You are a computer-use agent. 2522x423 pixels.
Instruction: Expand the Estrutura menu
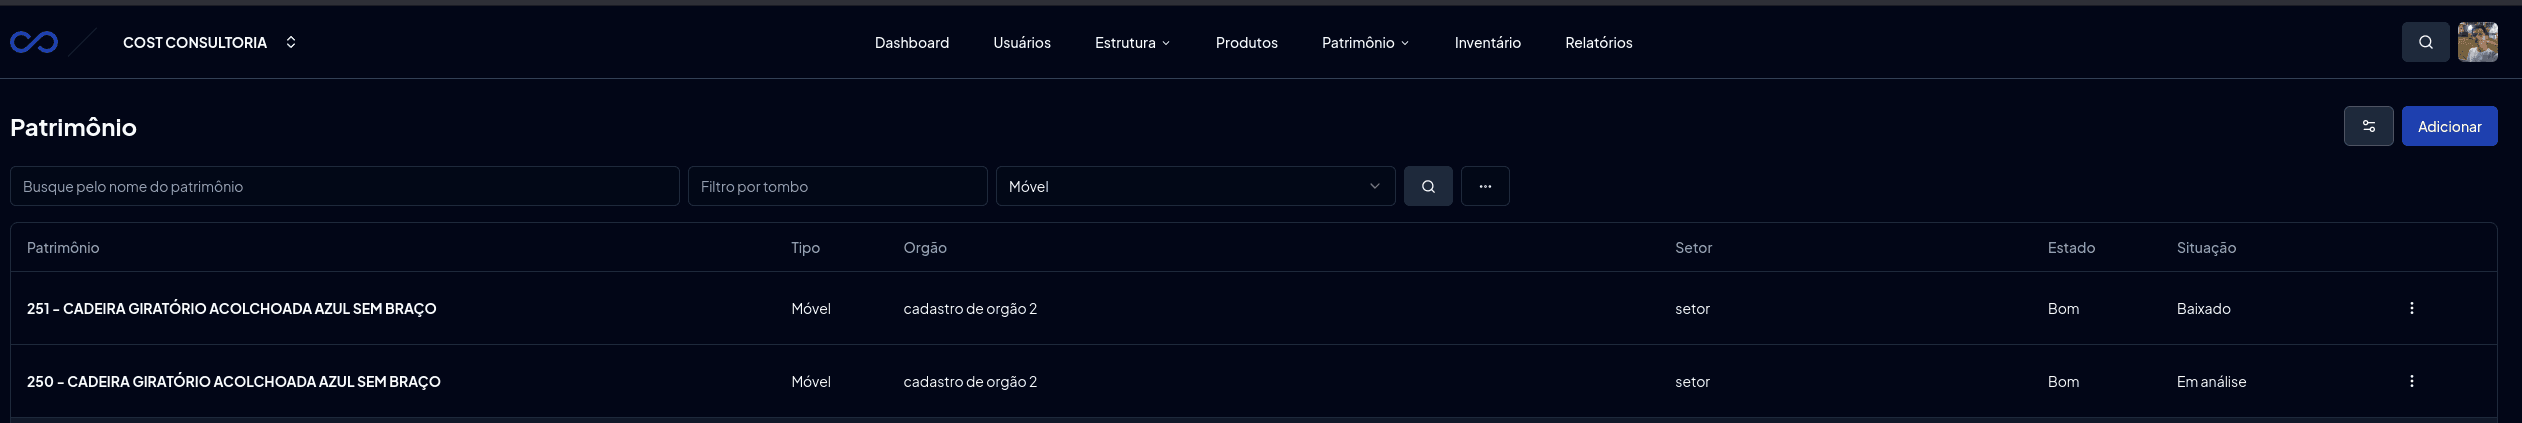click(x=1132, y=42)
